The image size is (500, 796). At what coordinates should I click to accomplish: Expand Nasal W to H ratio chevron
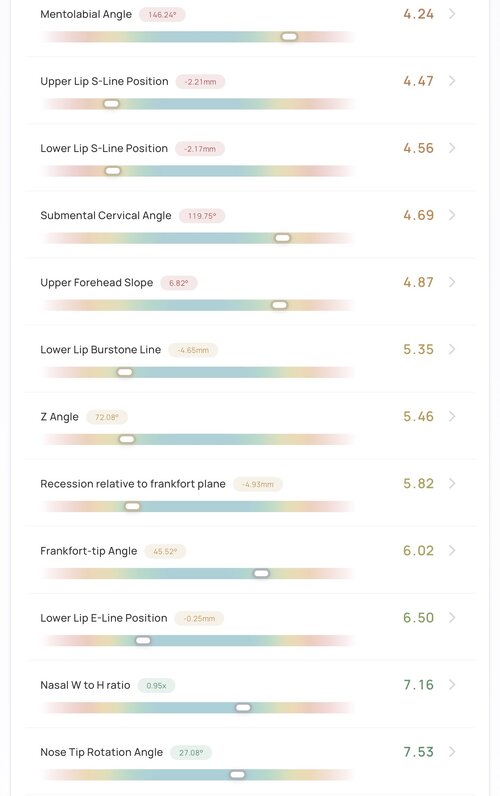pos(452,684)
